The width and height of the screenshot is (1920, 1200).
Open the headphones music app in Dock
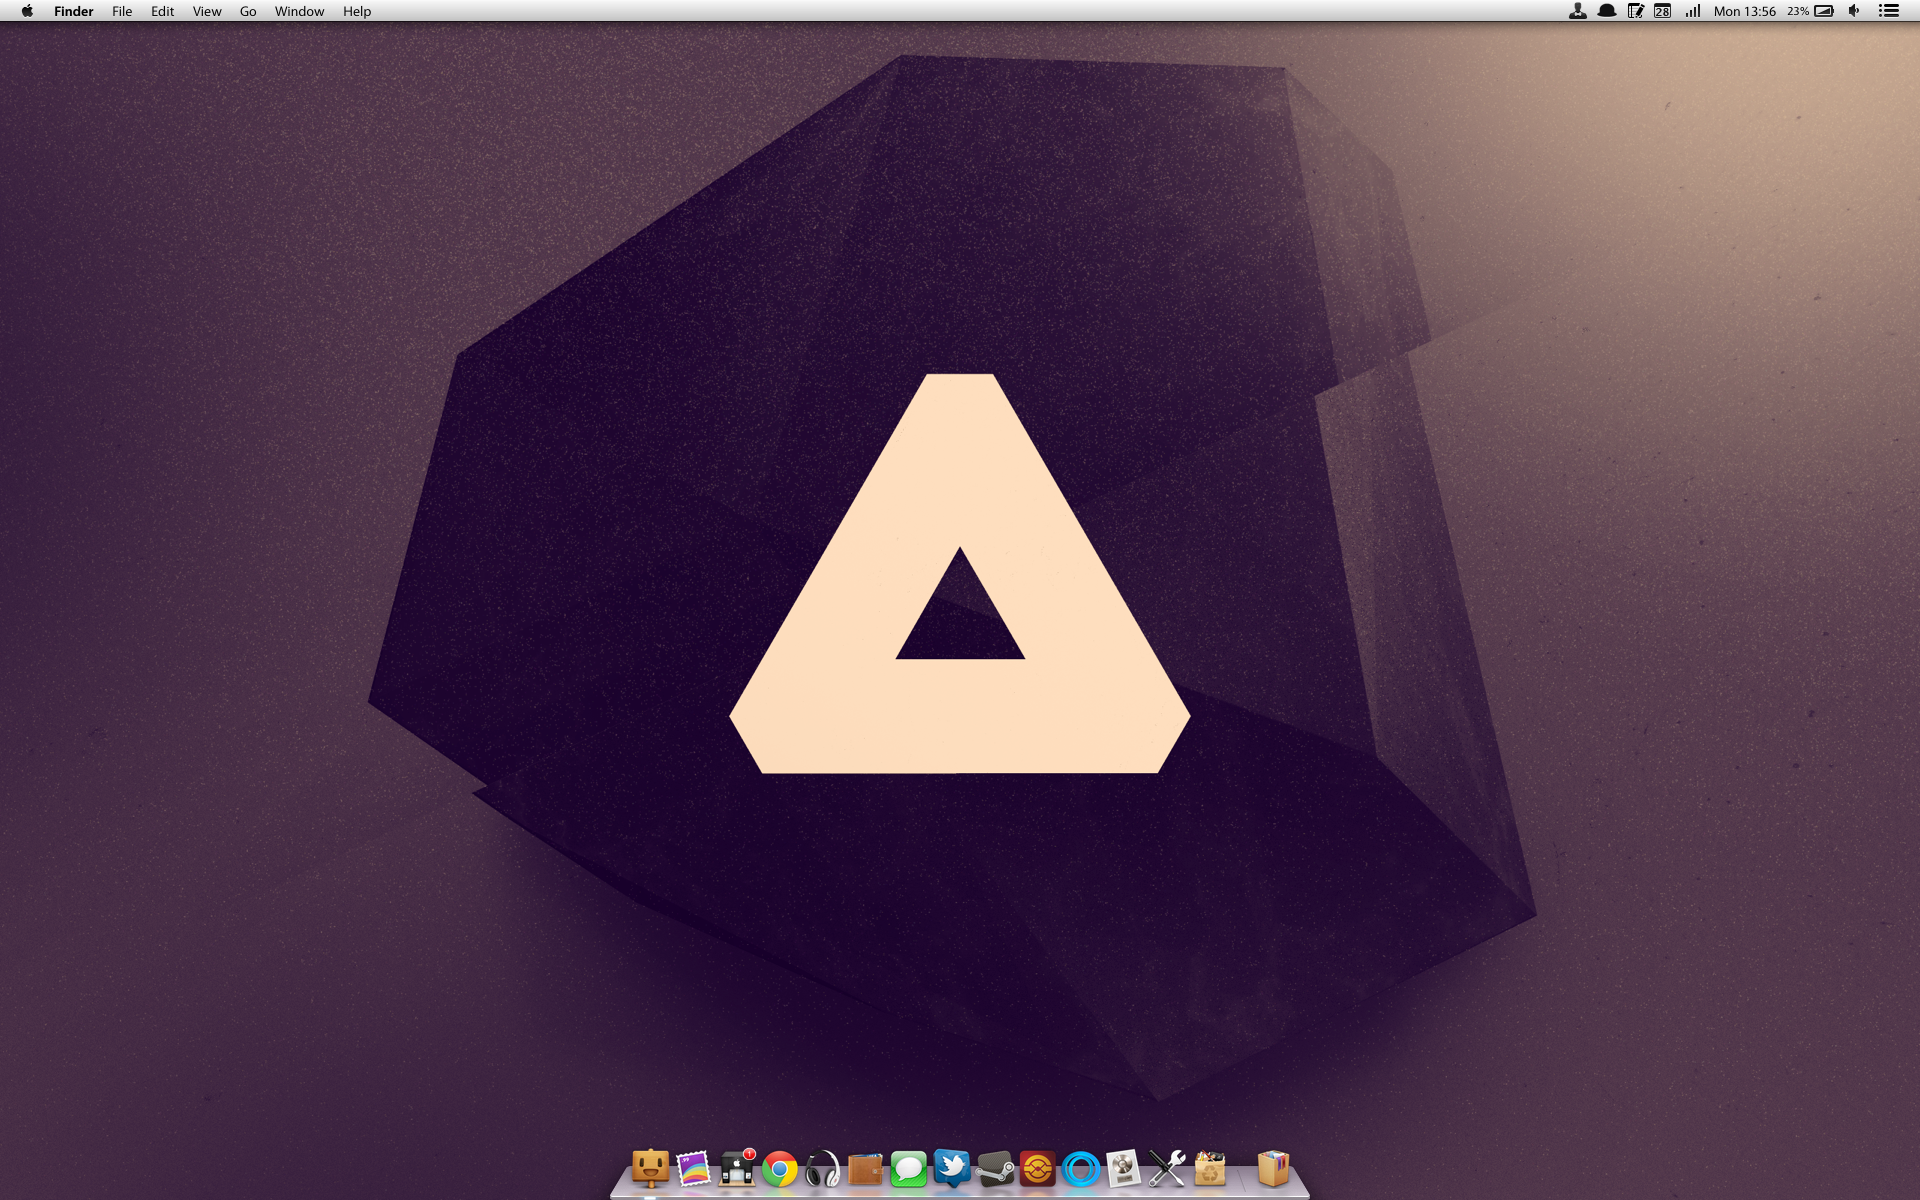coord(823,1169)
